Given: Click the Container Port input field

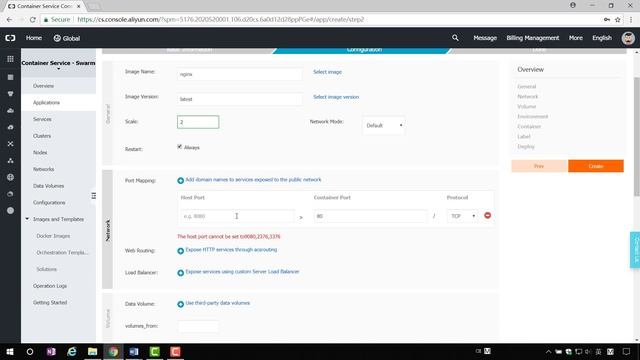Looking at the screenshot, I should point(370,216).
